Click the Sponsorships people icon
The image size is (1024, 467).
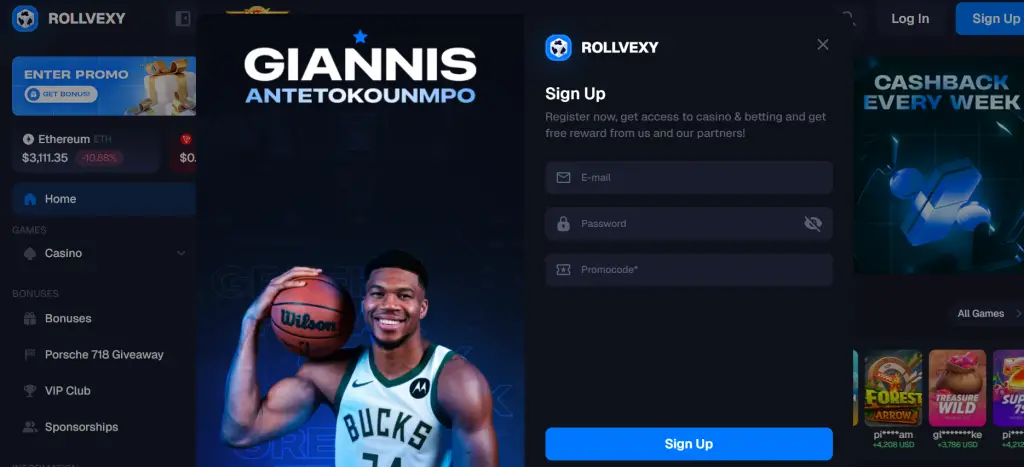[30, 427]
